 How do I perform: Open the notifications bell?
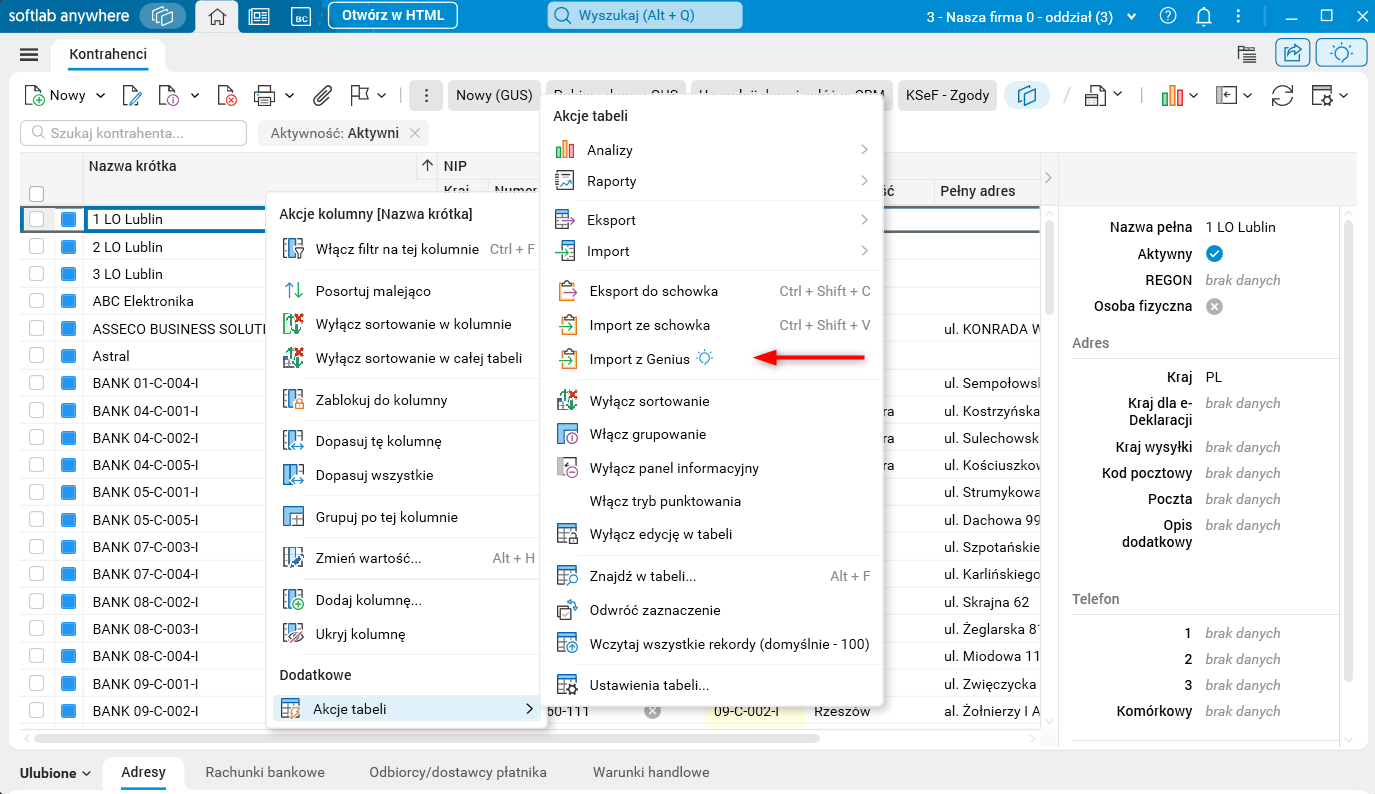pyautogui.click(x=1204, y=16)
